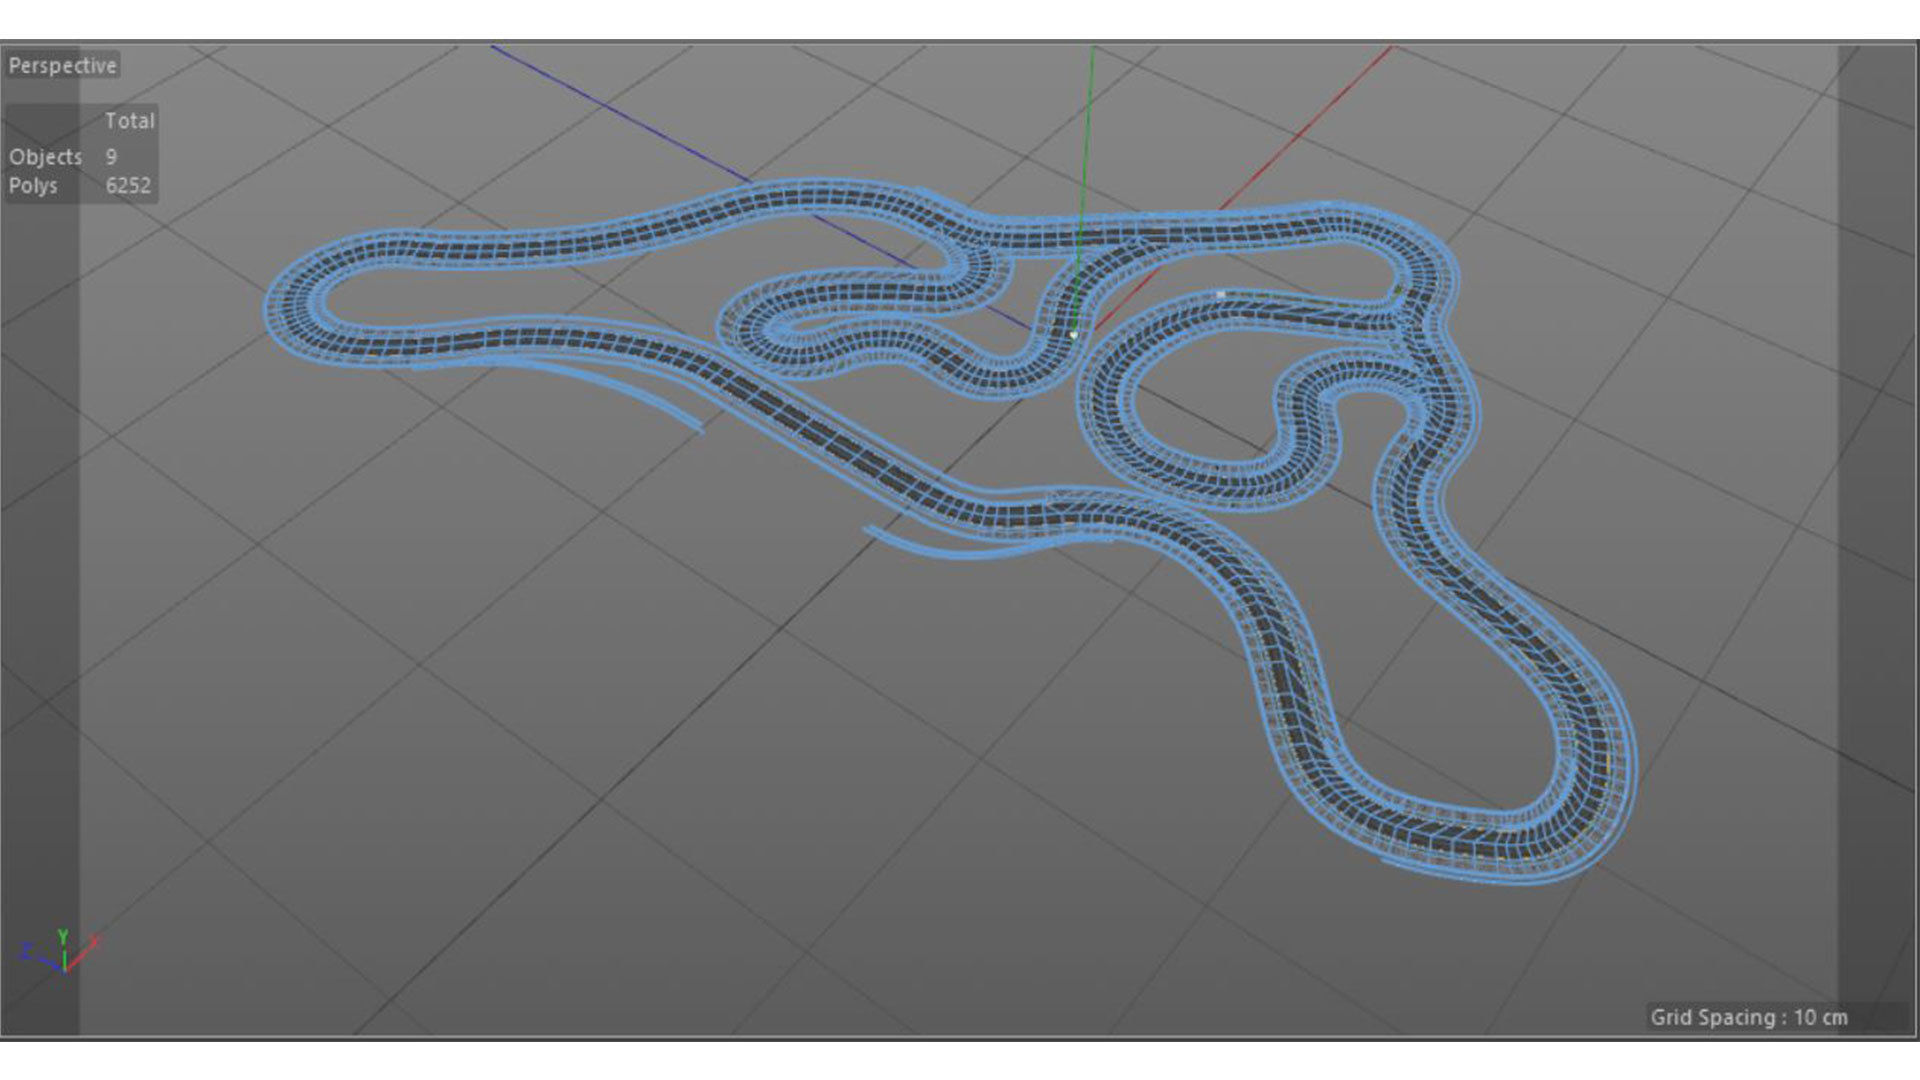Click the Polys count value 6252
Viewport: 1920px width, 1080px height.
pos(128,186)
